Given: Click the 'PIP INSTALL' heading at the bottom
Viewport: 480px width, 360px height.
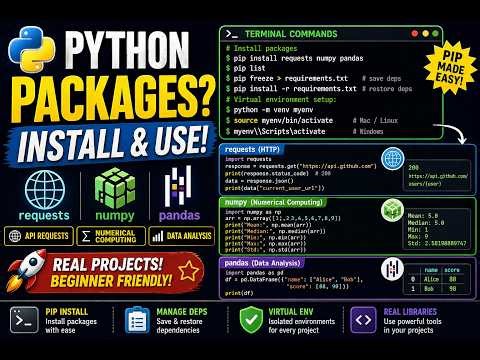Looking at the screenshot, I should tap(67, 312).
